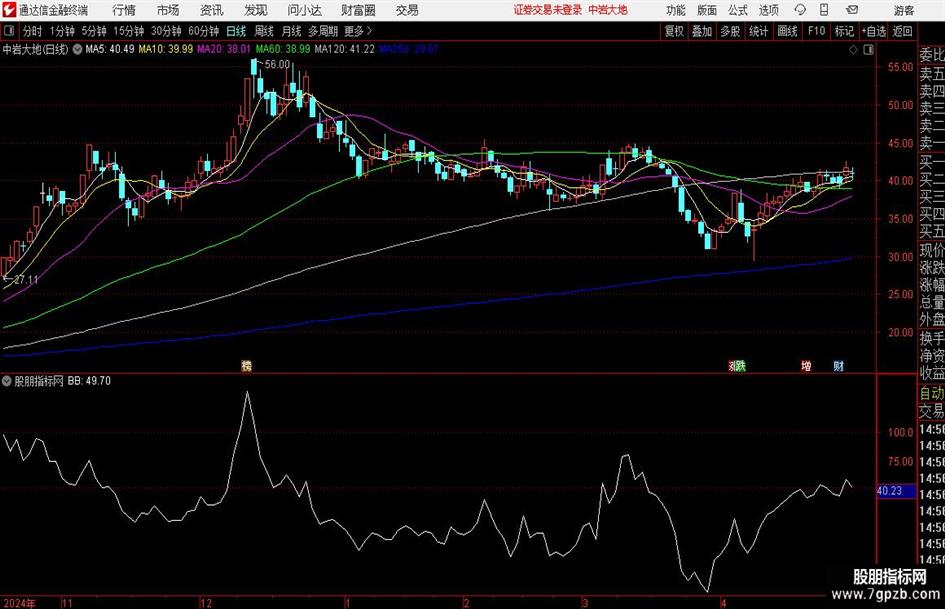Viewport: 945px width, 609px height.
Task: Click the BB: 49.70 indicator value
Action: pyautogui.click(x=89, y=381)
